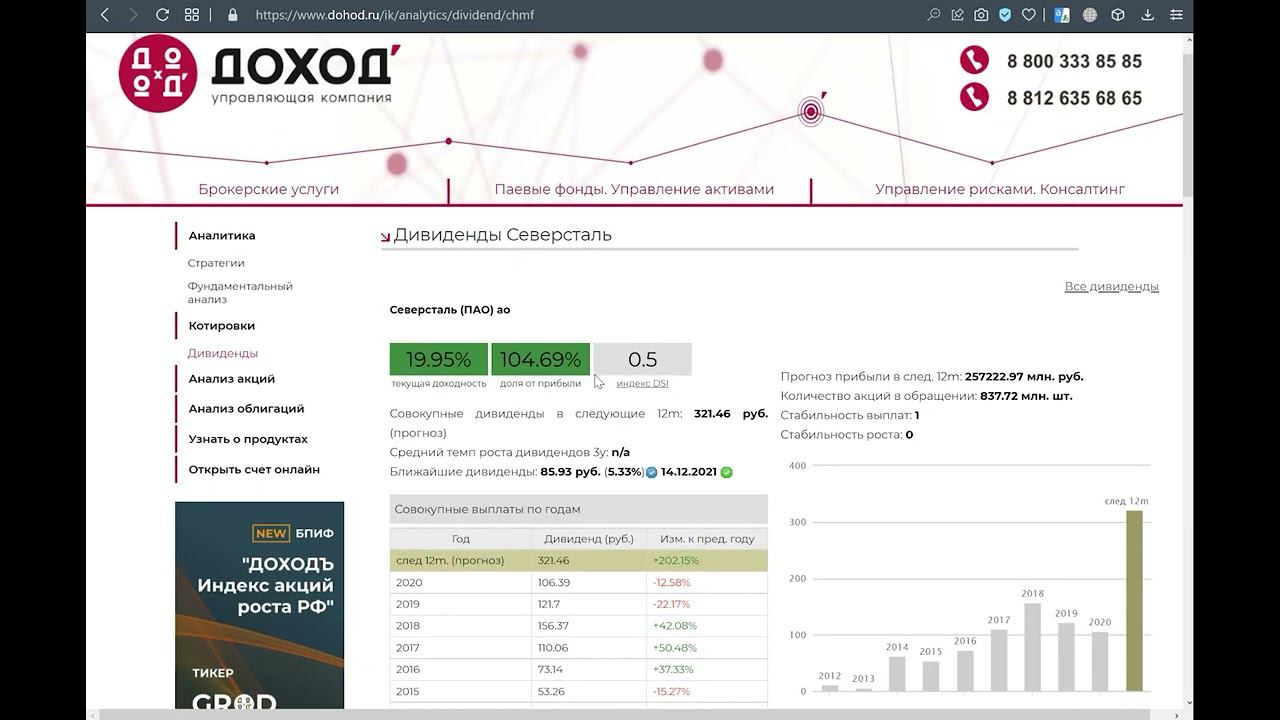
Task: Click the Изм. к пред. году column header
Action: click(x=707, y=538)
